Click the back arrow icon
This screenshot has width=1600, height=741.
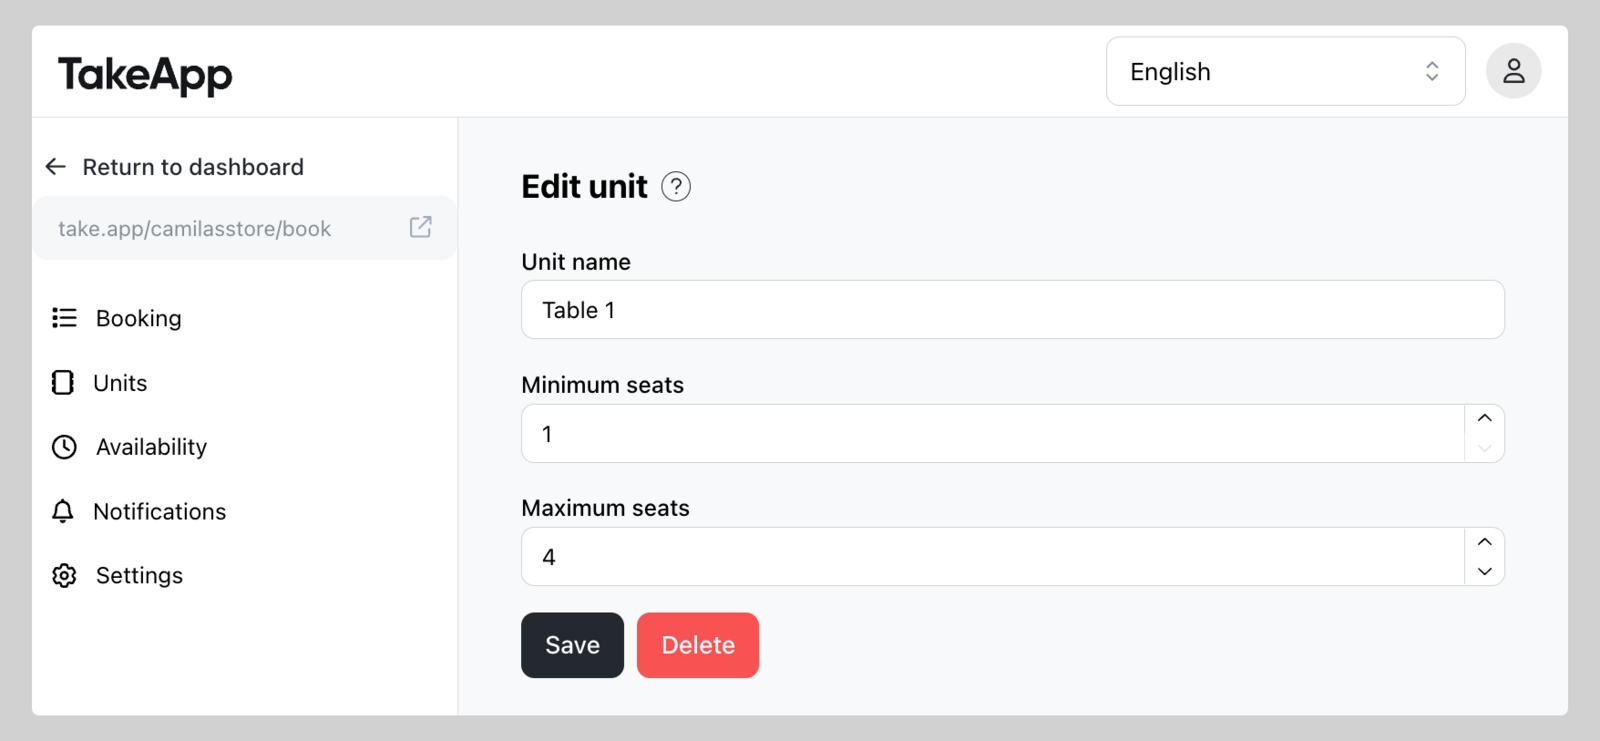[56, 167]
